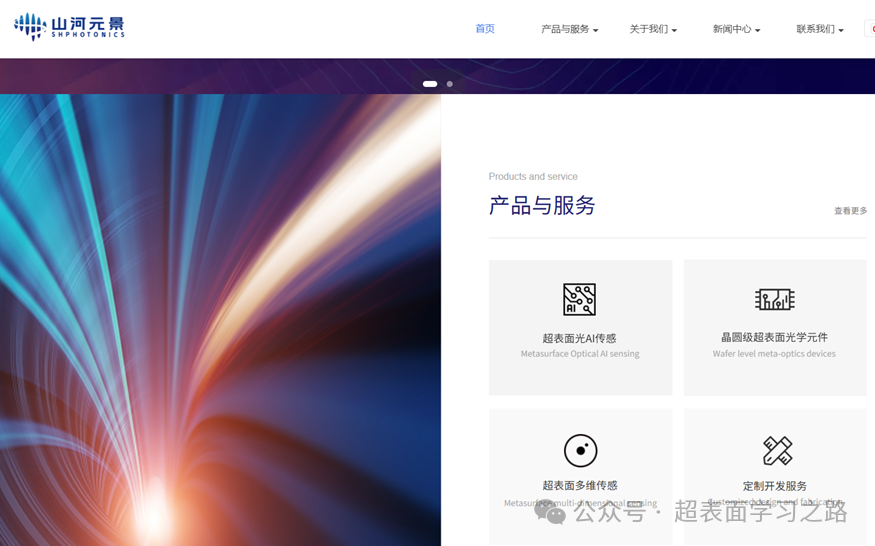Open the 定制开发服务 title link
This screenshot has height=546, width=875.
click(x=775, y=486)
